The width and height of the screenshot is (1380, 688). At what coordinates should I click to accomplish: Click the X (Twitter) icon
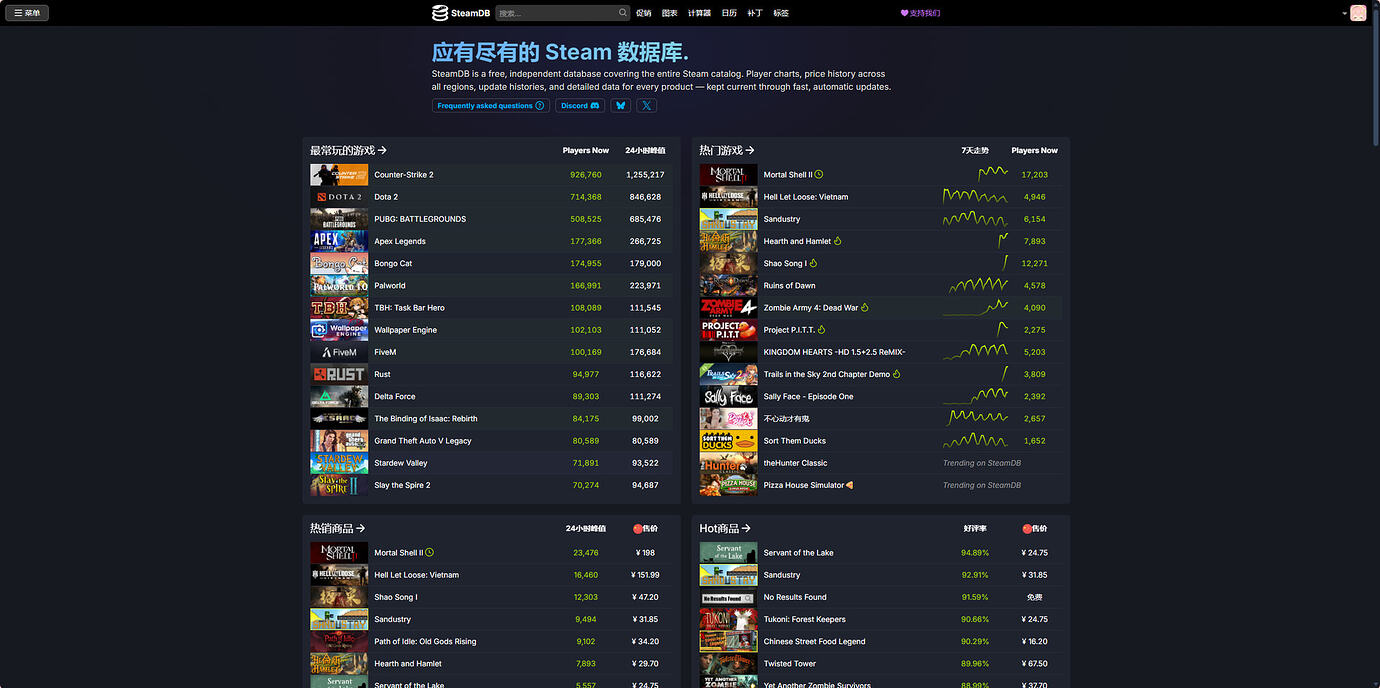coord(647,105)
